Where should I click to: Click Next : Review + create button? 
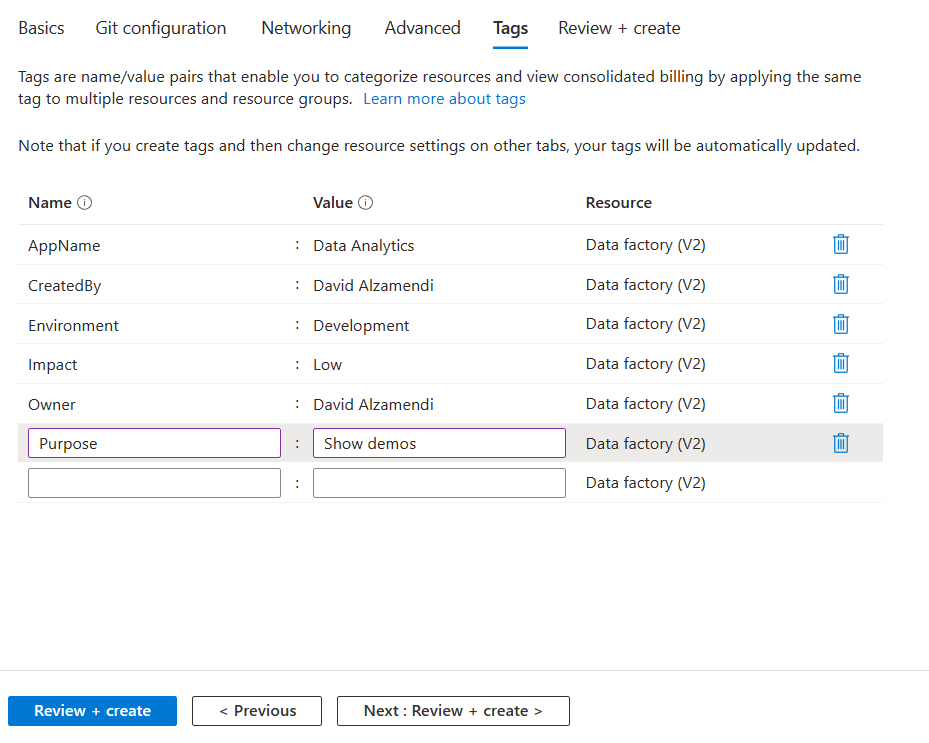pos(453,710)
